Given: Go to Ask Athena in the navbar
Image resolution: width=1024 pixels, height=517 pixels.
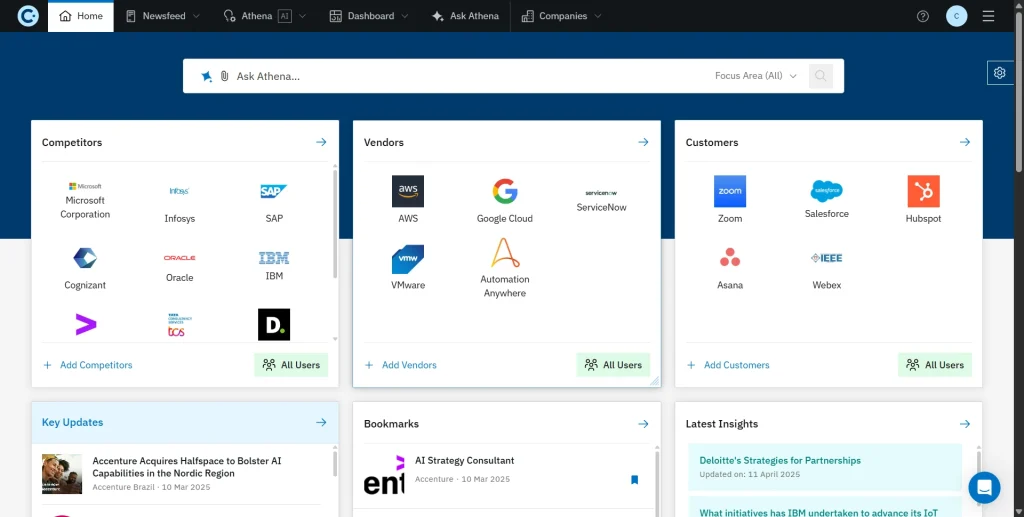Looking at the screenshot, I should coord(466,16).
